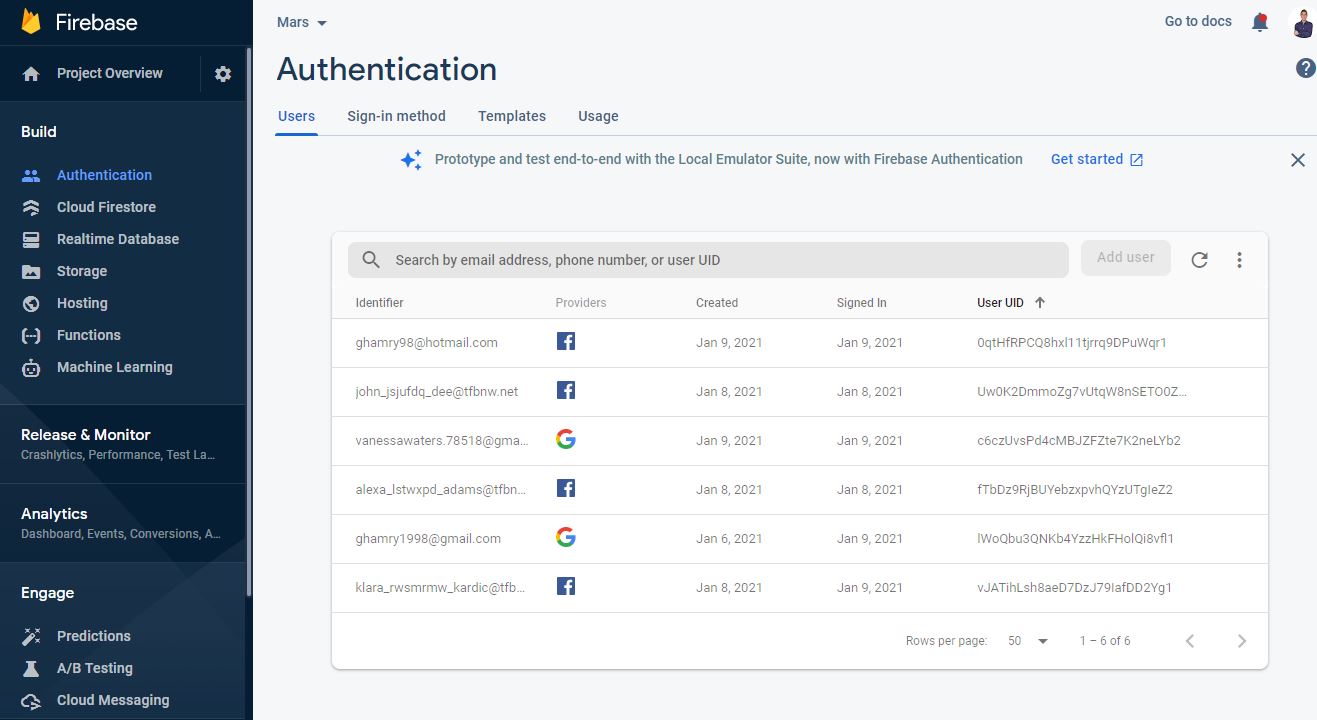Click the Providers column header
The width and height of the screenshot is (1317, 720).
coord(581,303)
